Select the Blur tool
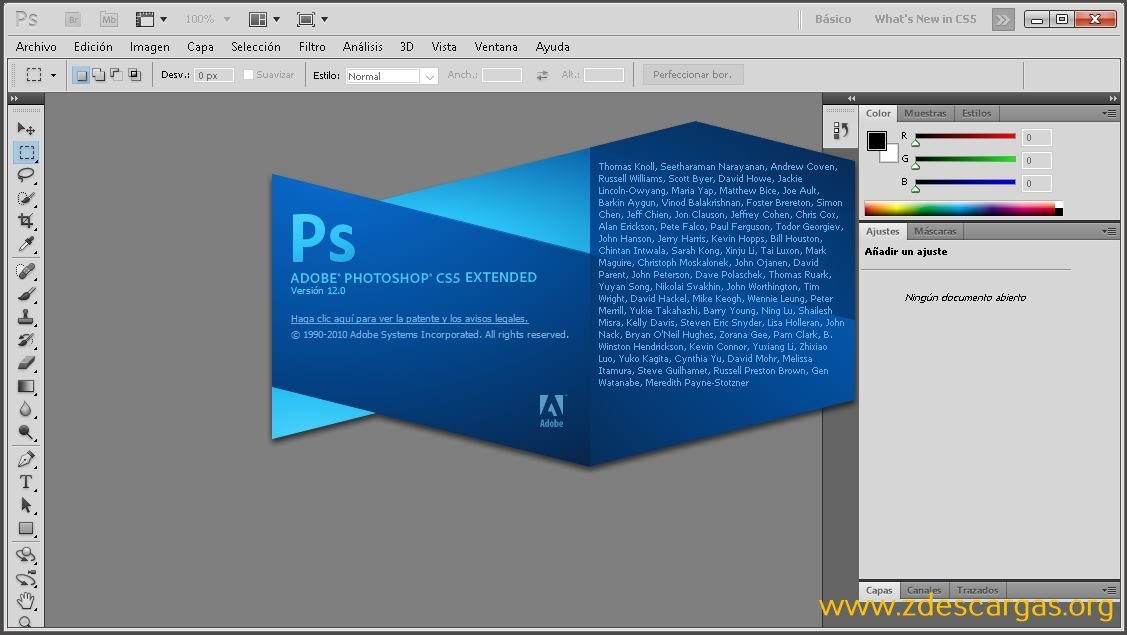 26,409
